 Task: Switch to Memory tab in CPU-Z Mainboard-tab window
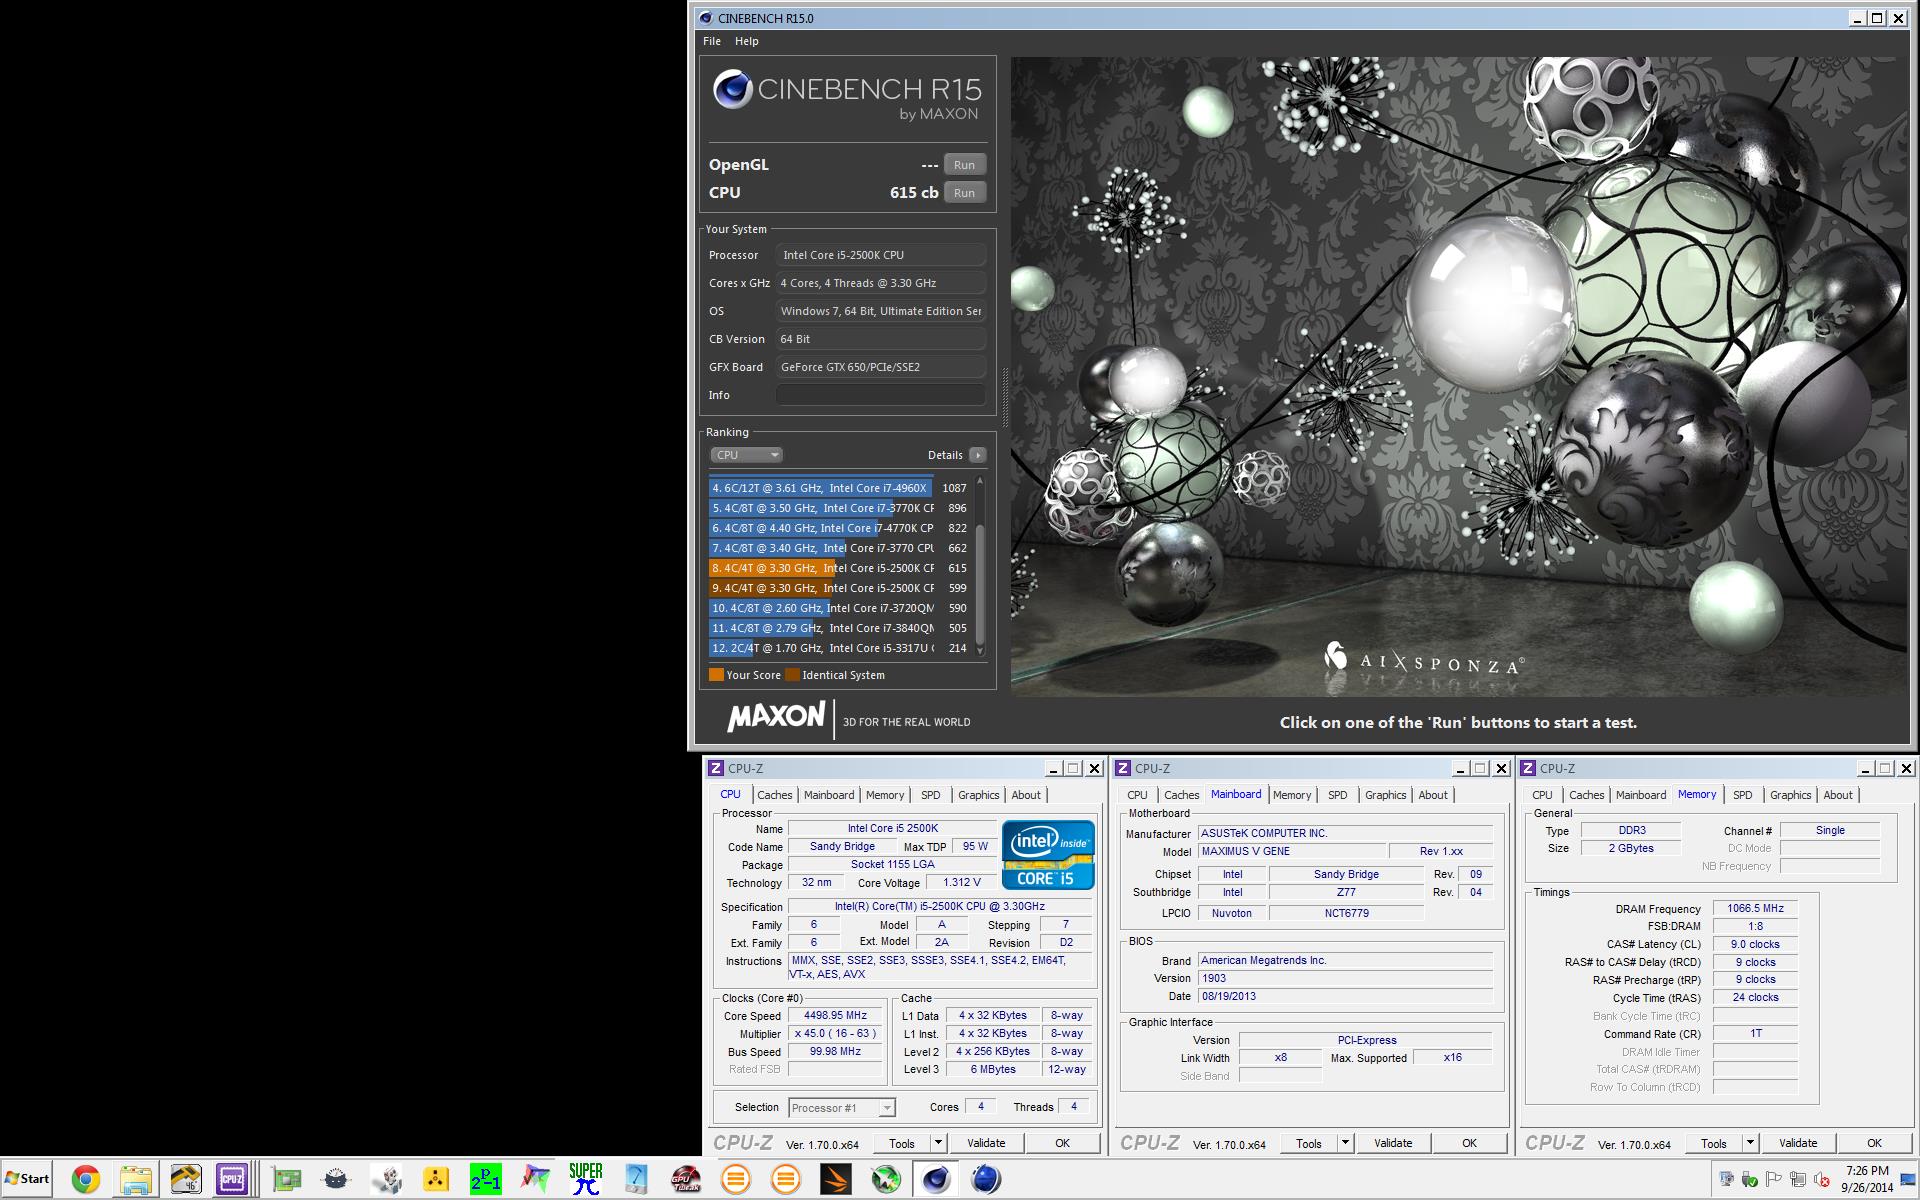(1291, 795)
